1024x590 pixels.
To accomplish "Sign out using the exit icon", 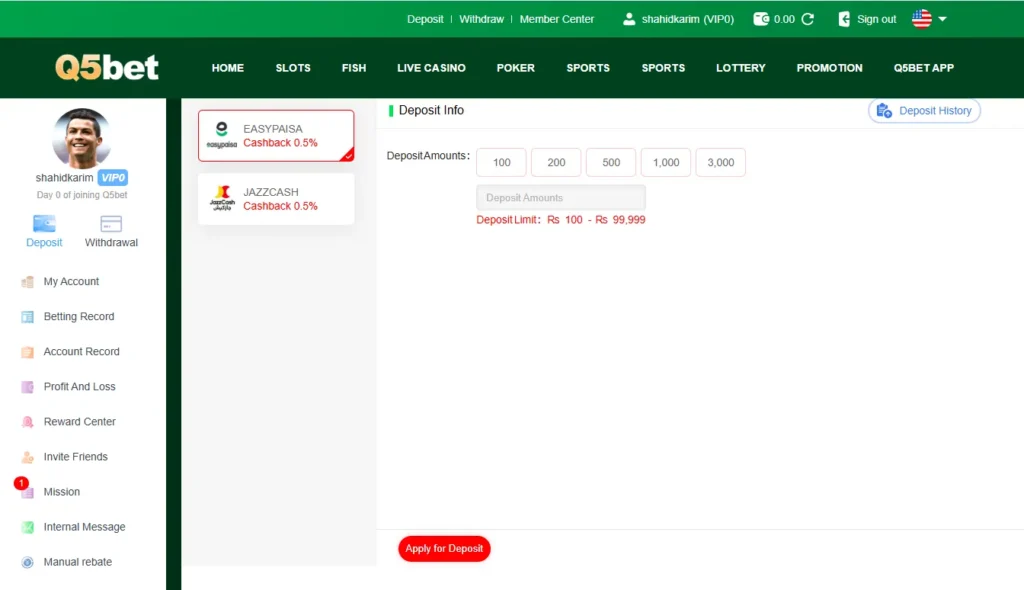I will (843, 18).
